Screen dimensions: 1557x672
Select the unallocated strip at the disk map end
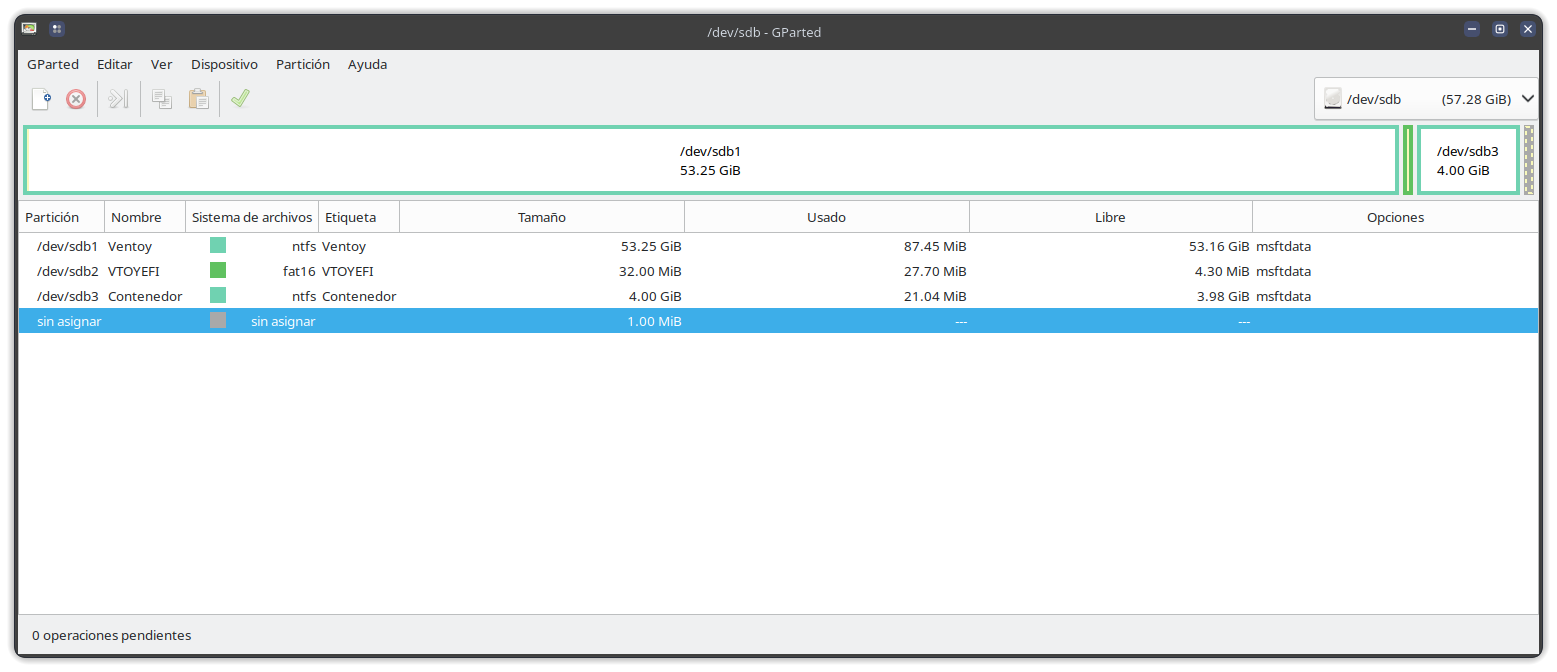pyautogui.click(x=1529, y=160)
